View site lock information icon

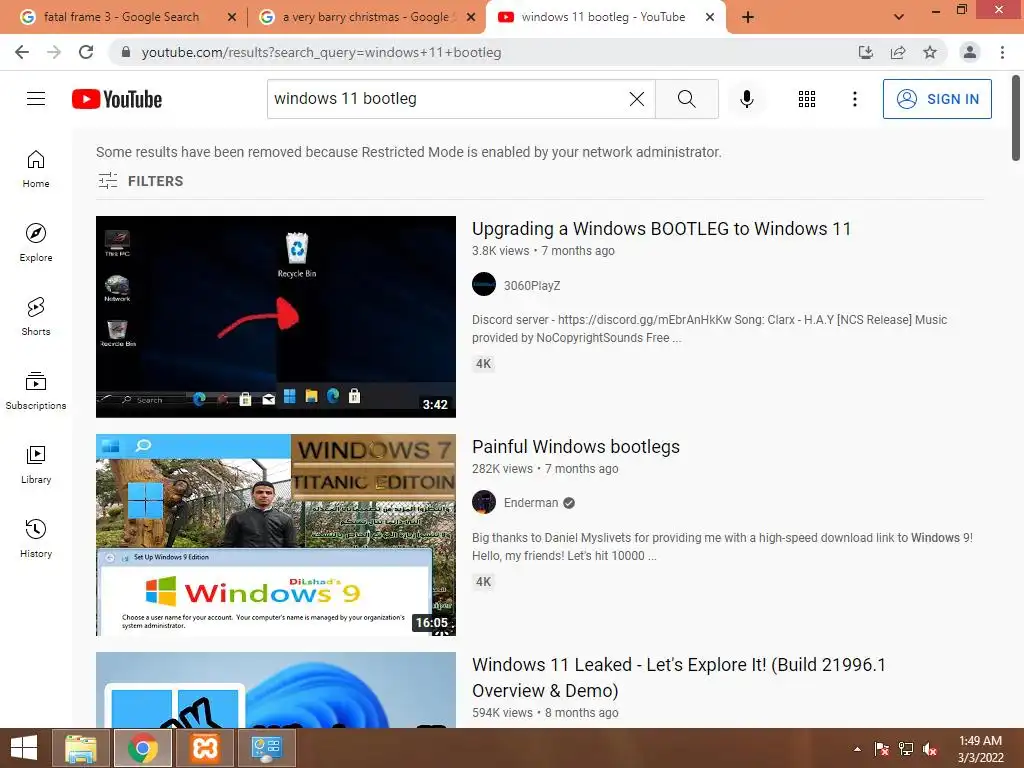[126, 52]
